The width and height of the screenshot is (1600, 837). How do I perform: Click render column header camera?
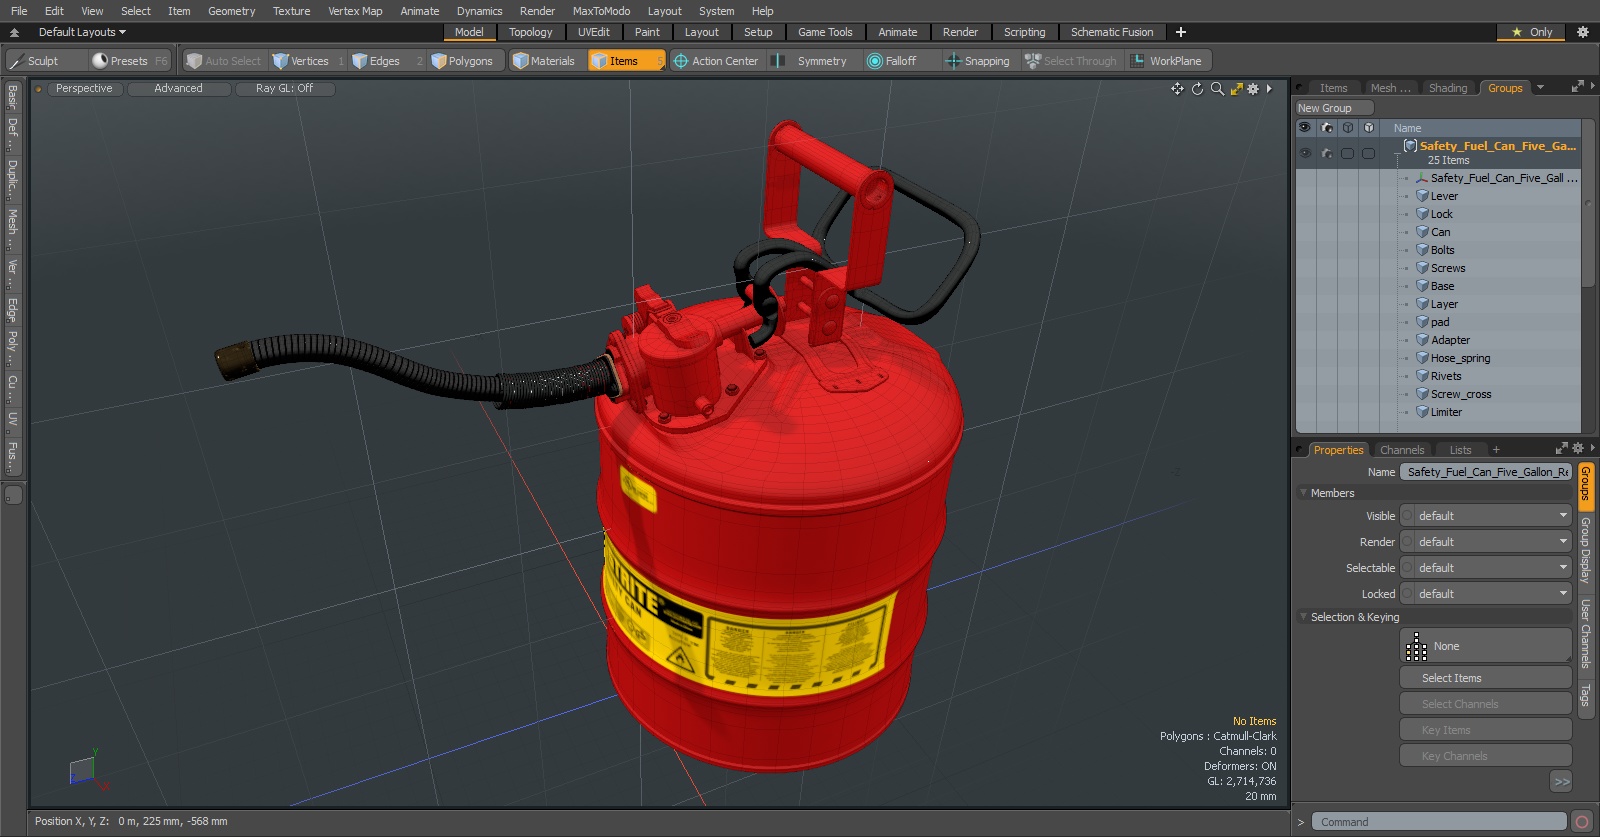[x=1327, y=128]
